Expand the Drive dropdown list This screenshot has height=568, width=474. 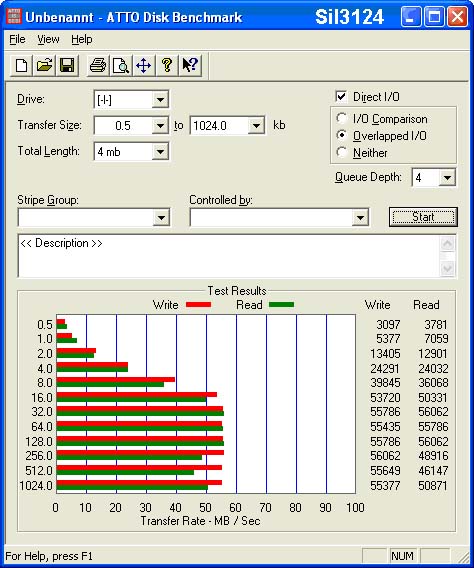[160, 100]
